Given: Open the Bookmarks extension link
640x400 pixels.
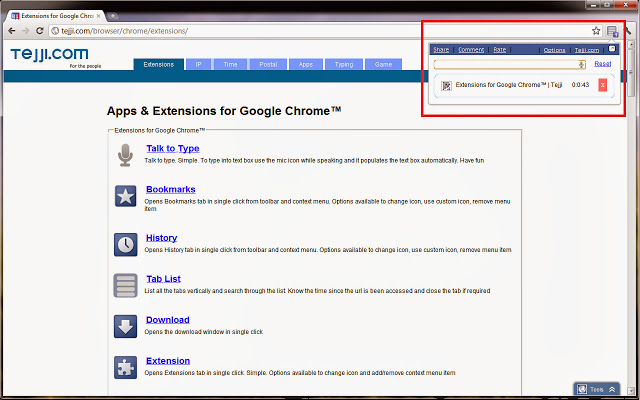Looking at the screenshot, I should pyautogui.click(x=171, y=189).
